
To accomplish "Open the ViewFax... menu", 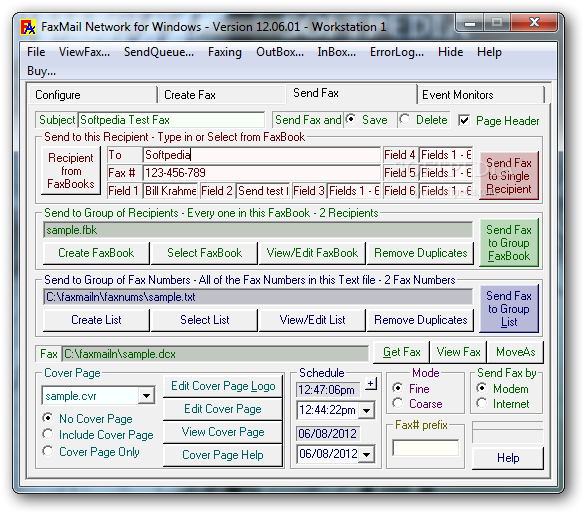I will (x=84, y=52).
